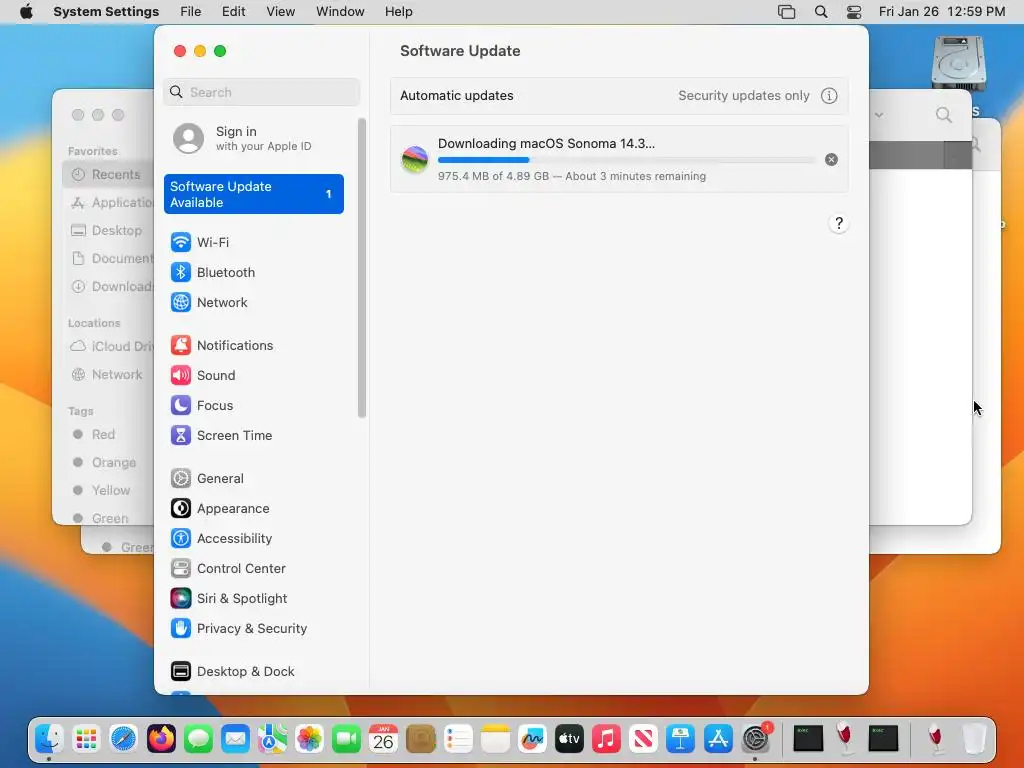
Task: Open Reminders from the Dock
Action: click(x=458, y=739)
